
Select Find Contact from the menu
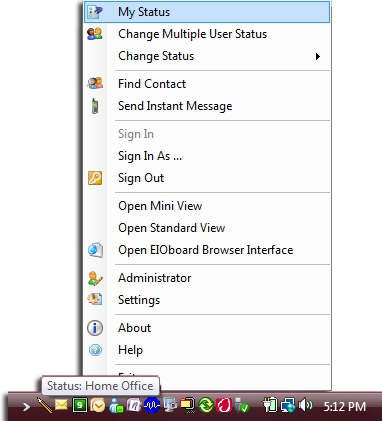[207, 84]
